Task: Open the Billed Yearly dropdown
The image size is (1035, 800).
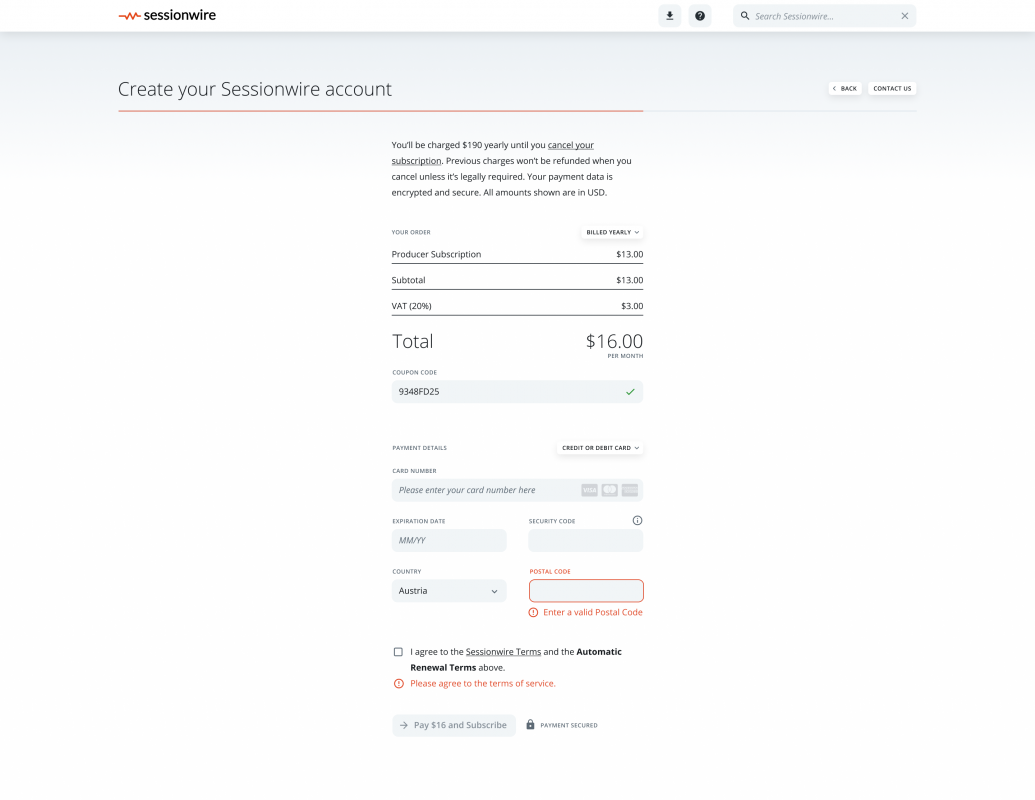Action: coord(612,232)
